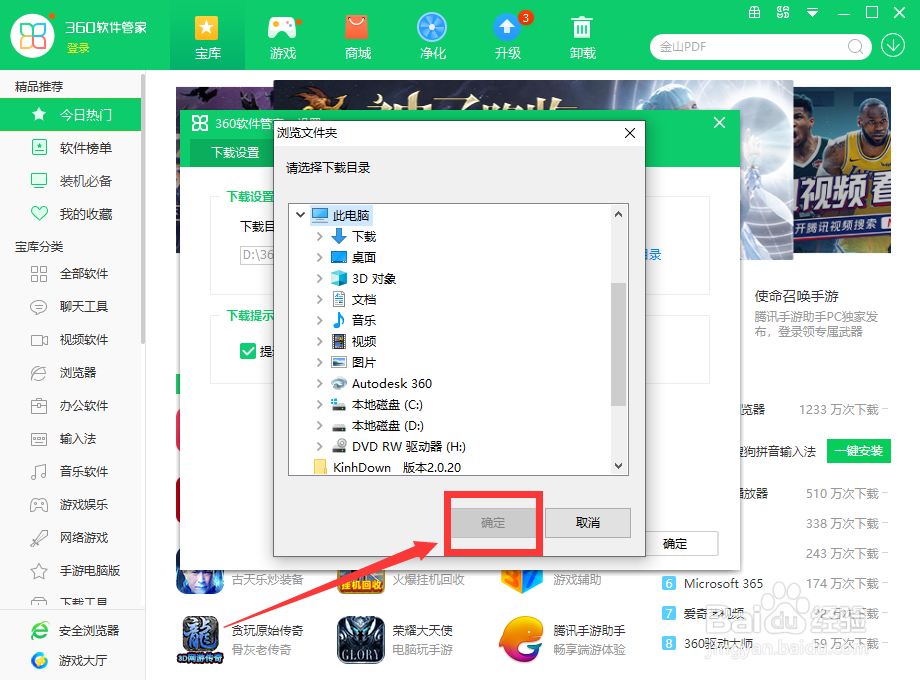This screenshot has width=920, height=680.
Task: Click the 360软件管家 logo
Action: 32,36
